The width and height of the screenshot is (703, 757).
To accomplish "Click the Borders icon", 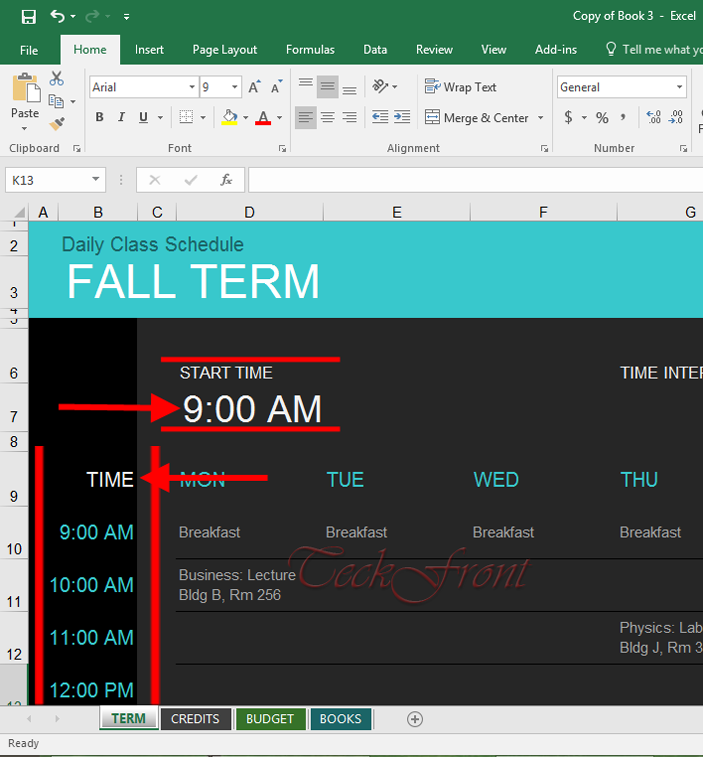I will click(186, 117).
